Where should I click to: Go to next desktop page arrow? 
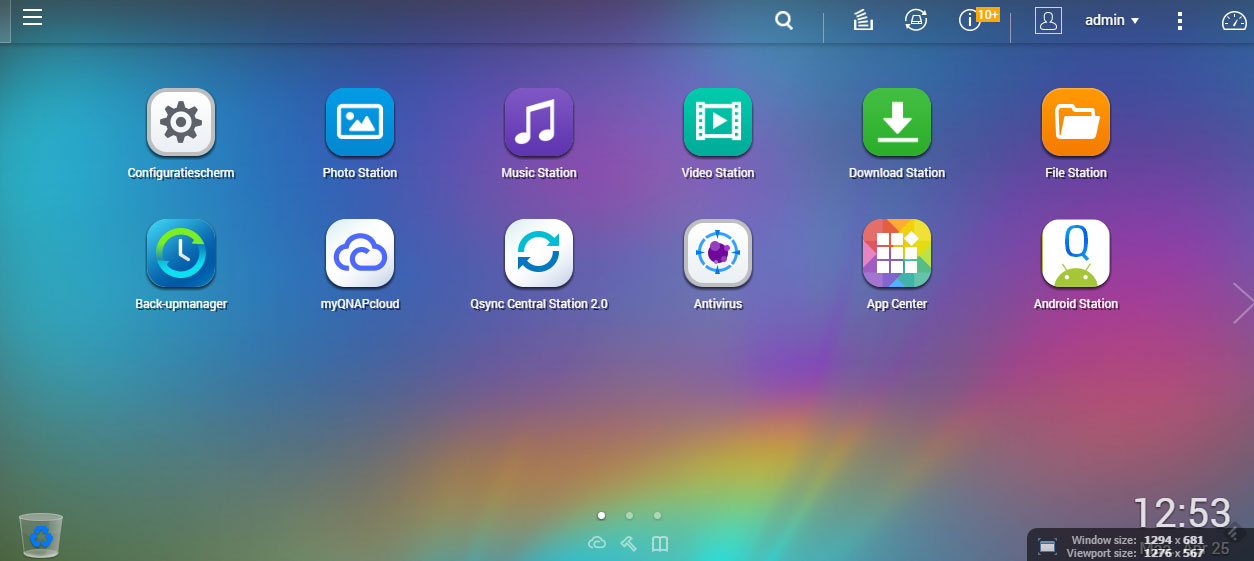(x=1243, y=303)
